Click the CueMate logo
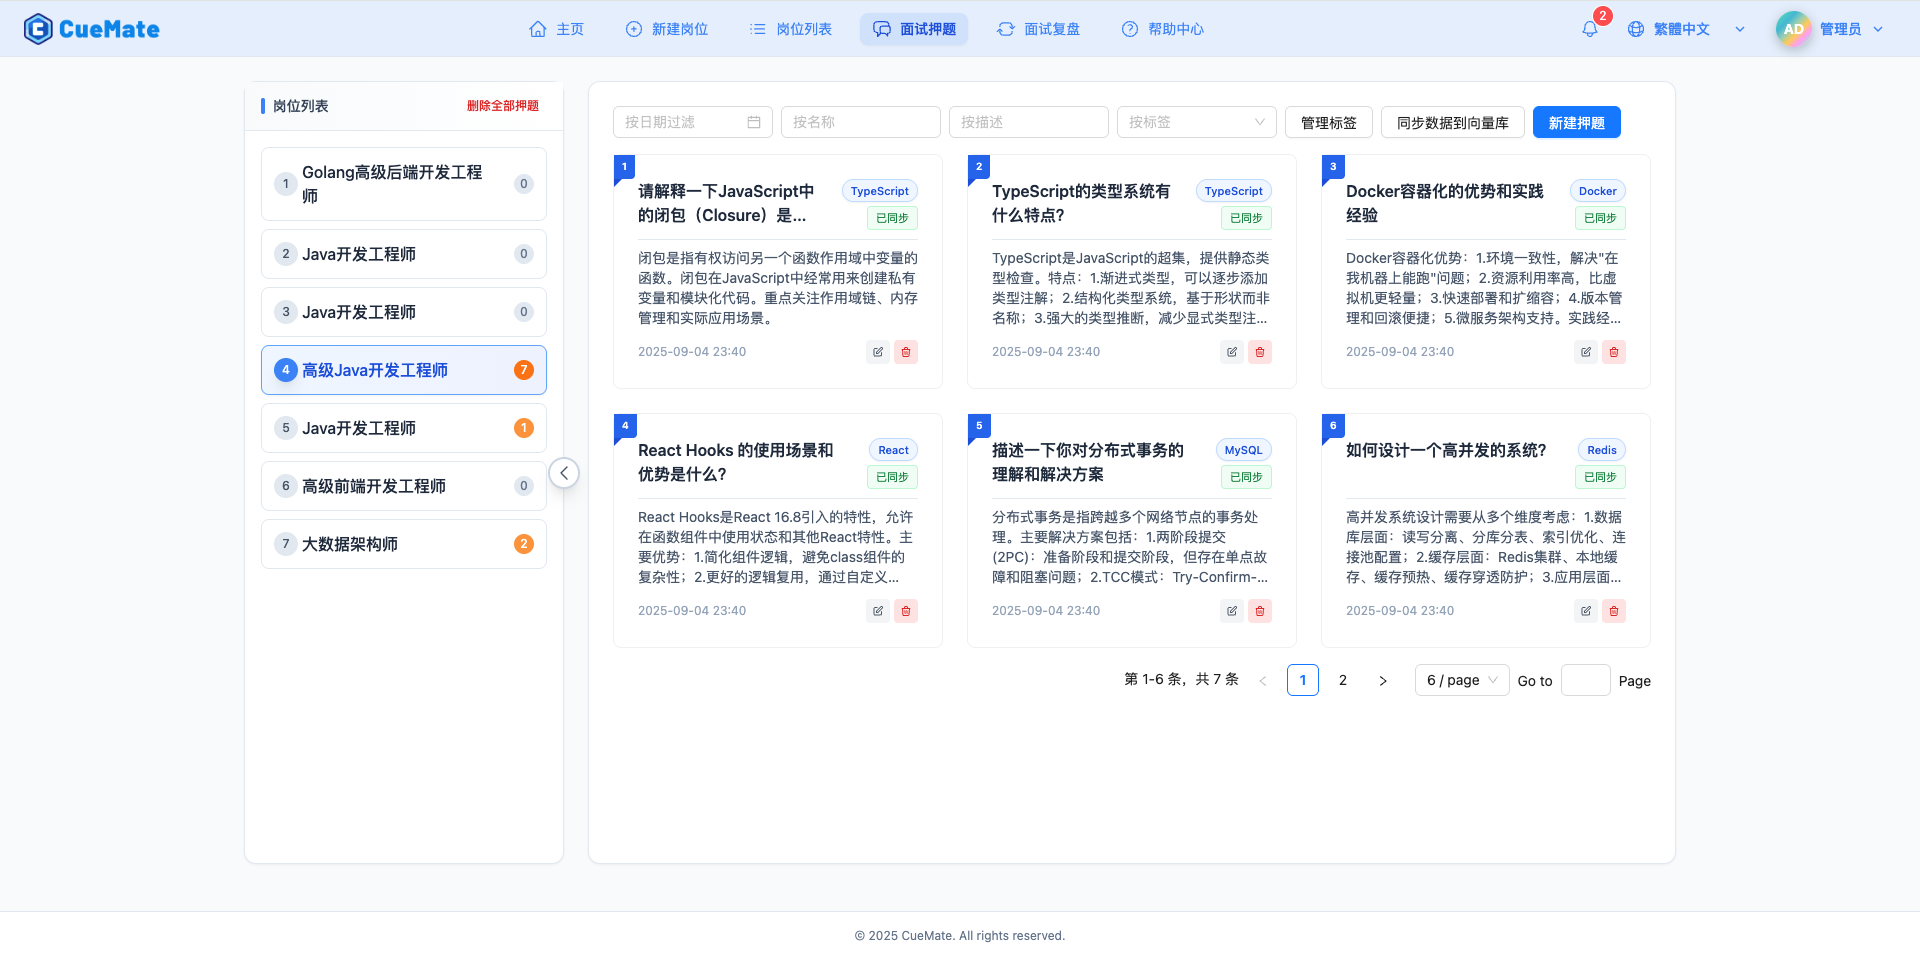The height and width of the screenshot is (959, 1920). tap(92, 29)
